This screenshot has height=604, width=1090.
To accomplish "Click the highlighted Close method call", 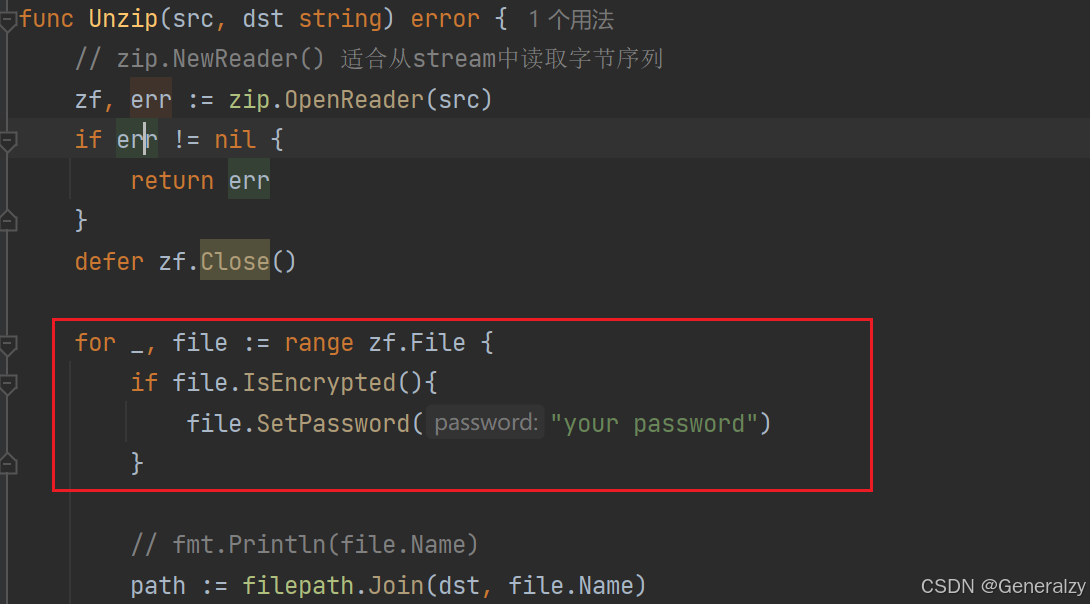I will 235,262.
